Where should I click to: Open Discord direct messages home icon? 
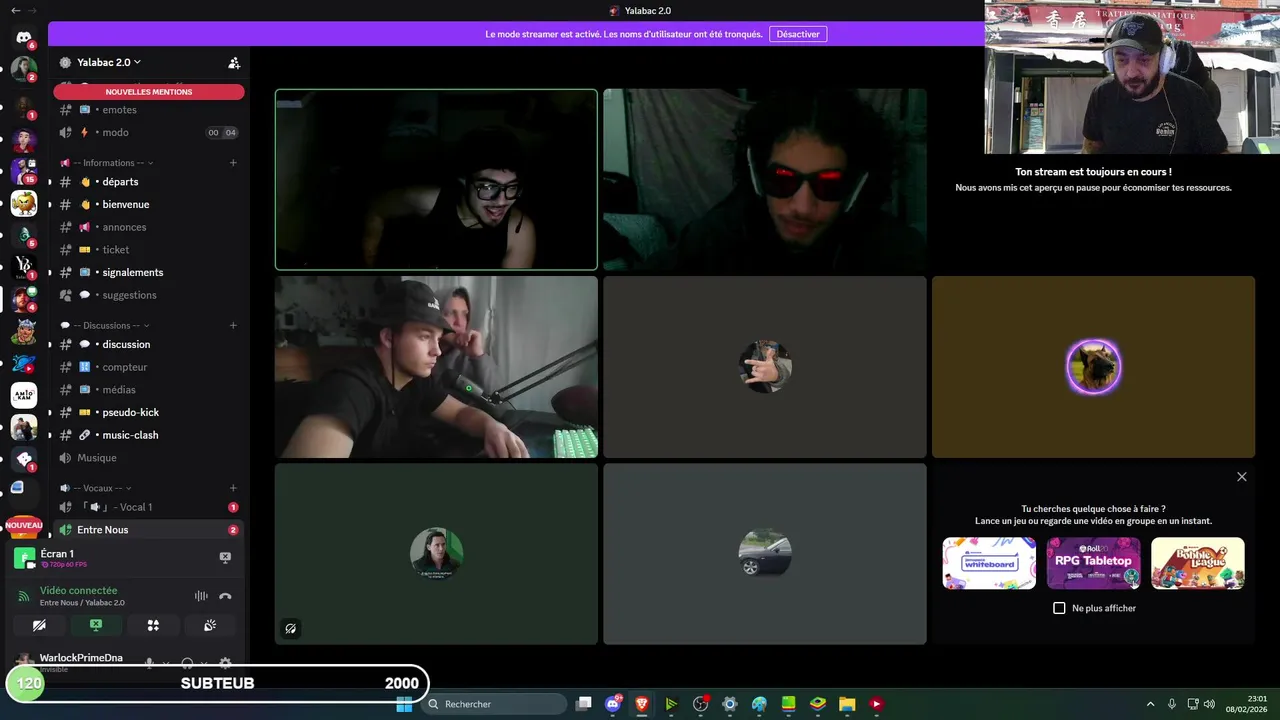click(24, 38)
